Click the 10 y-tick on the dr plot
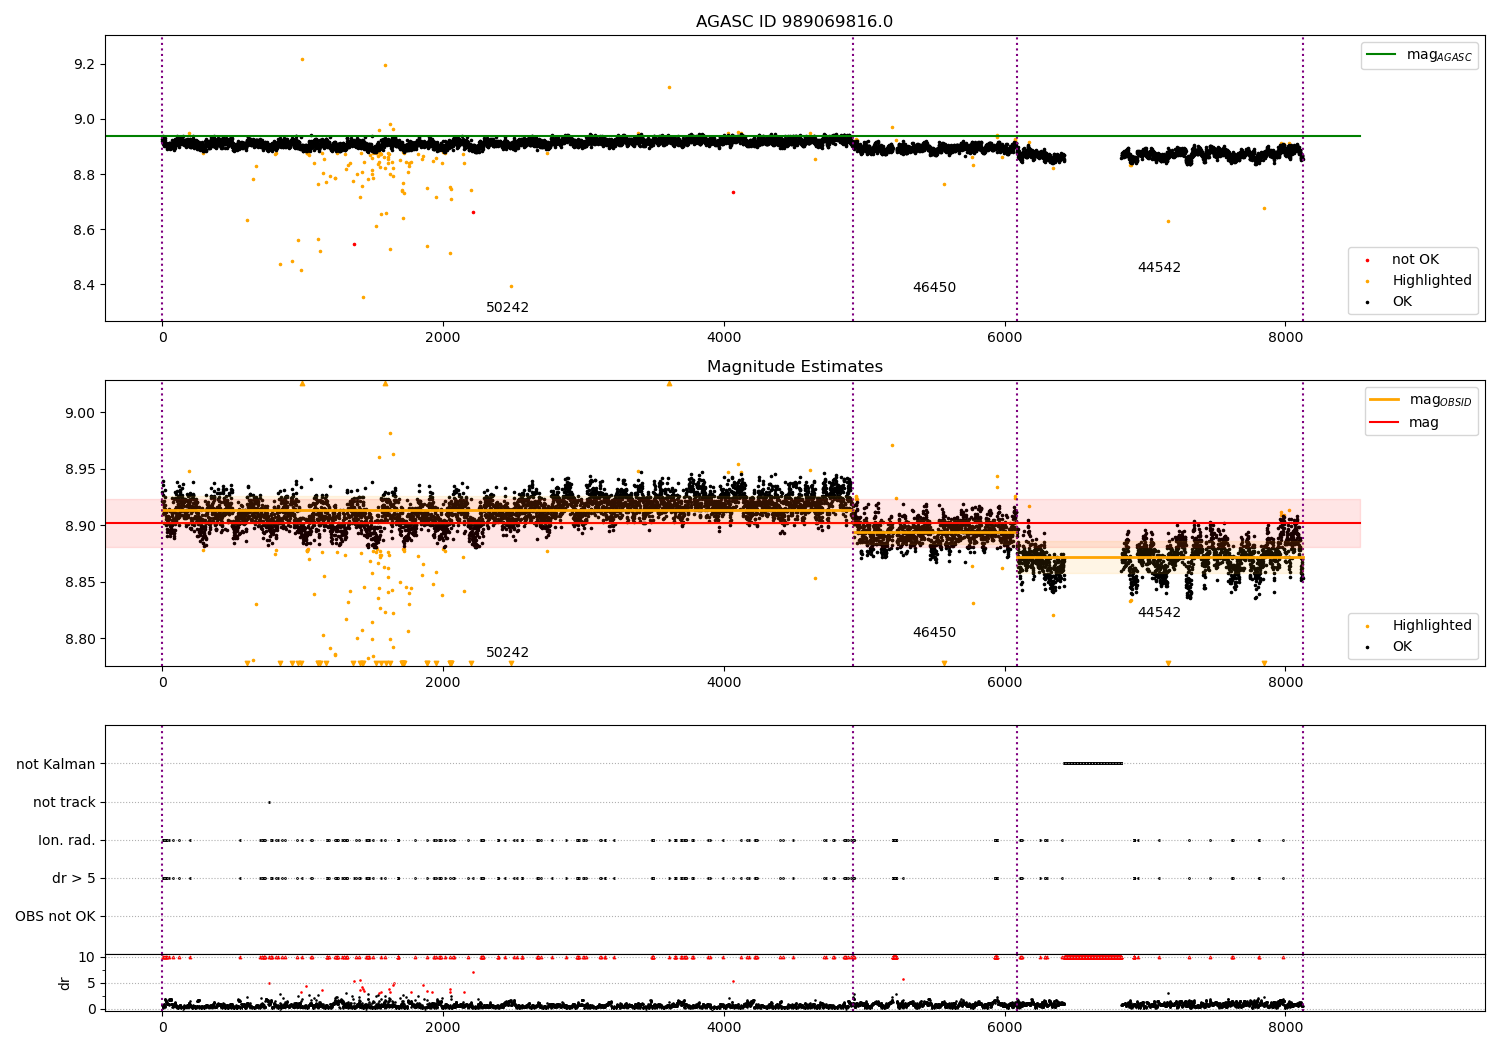This screenshot has width=1500, height=1050. click(87, 958)
